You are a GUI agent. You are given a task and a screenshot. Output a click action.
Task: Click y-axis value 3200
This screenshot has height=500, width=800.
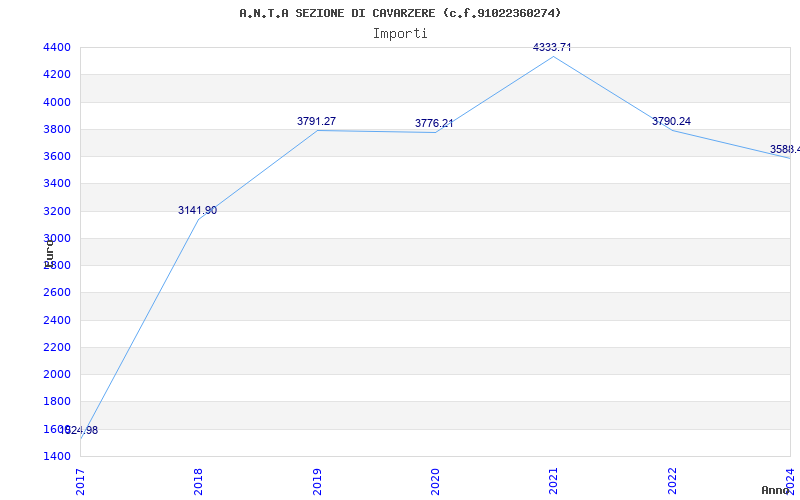pos(58,211)
